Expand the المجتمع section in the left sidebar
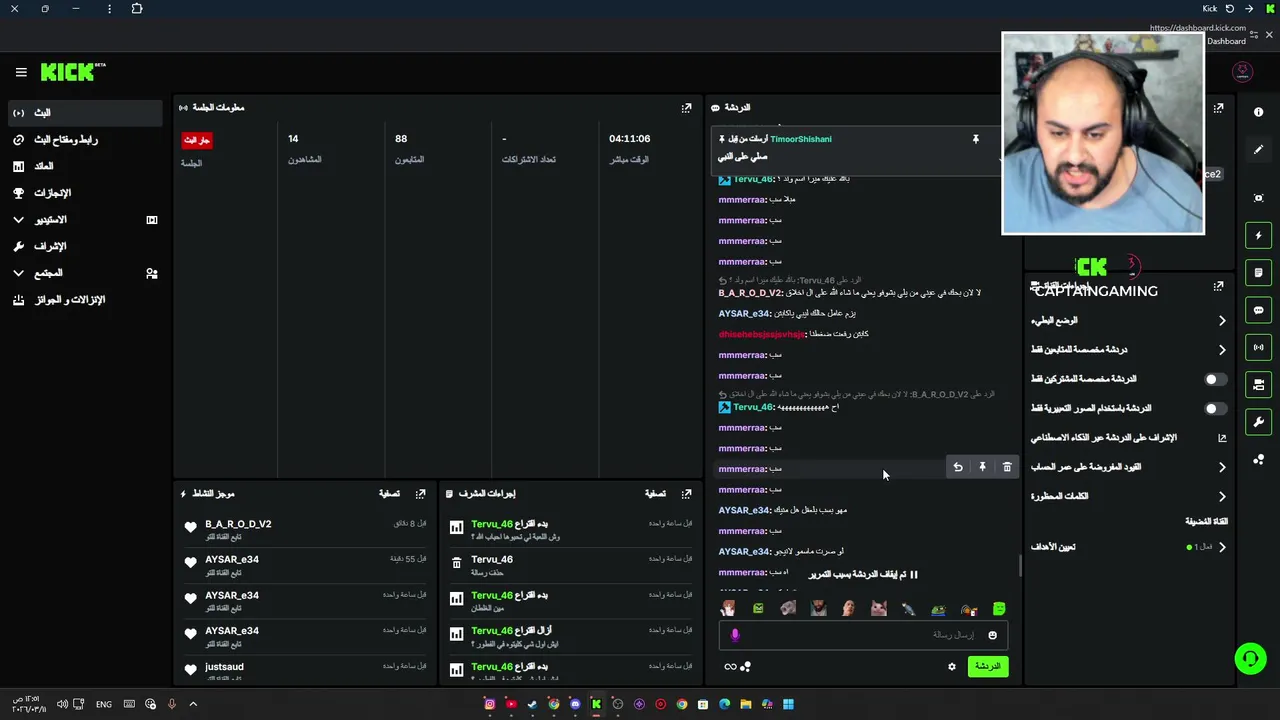Image resolution: width=1280 pixels, height=720 pixels. tap(18, 273)
